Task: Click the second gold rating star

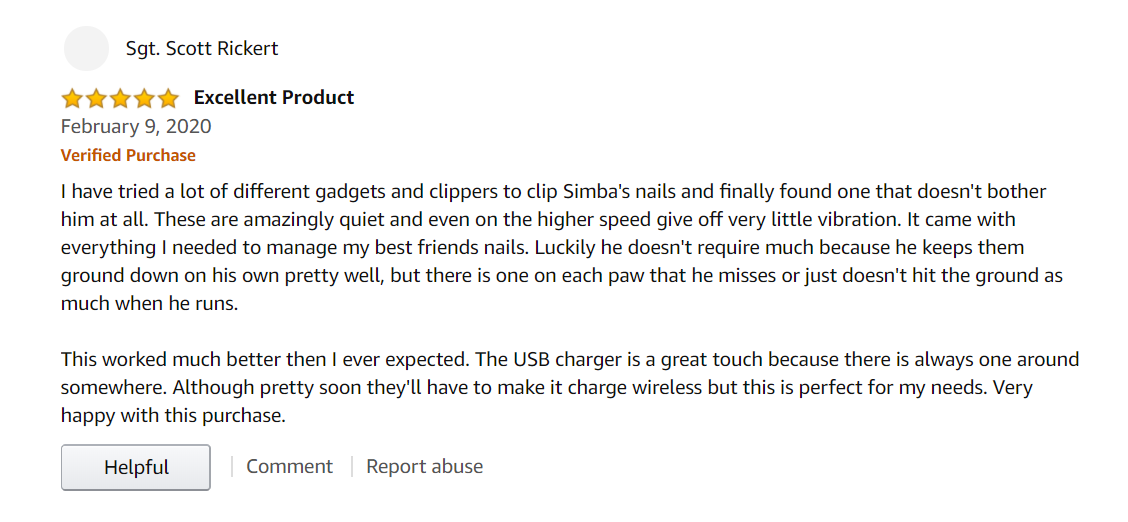Action: pyautogui.click(x=96, y=98)
